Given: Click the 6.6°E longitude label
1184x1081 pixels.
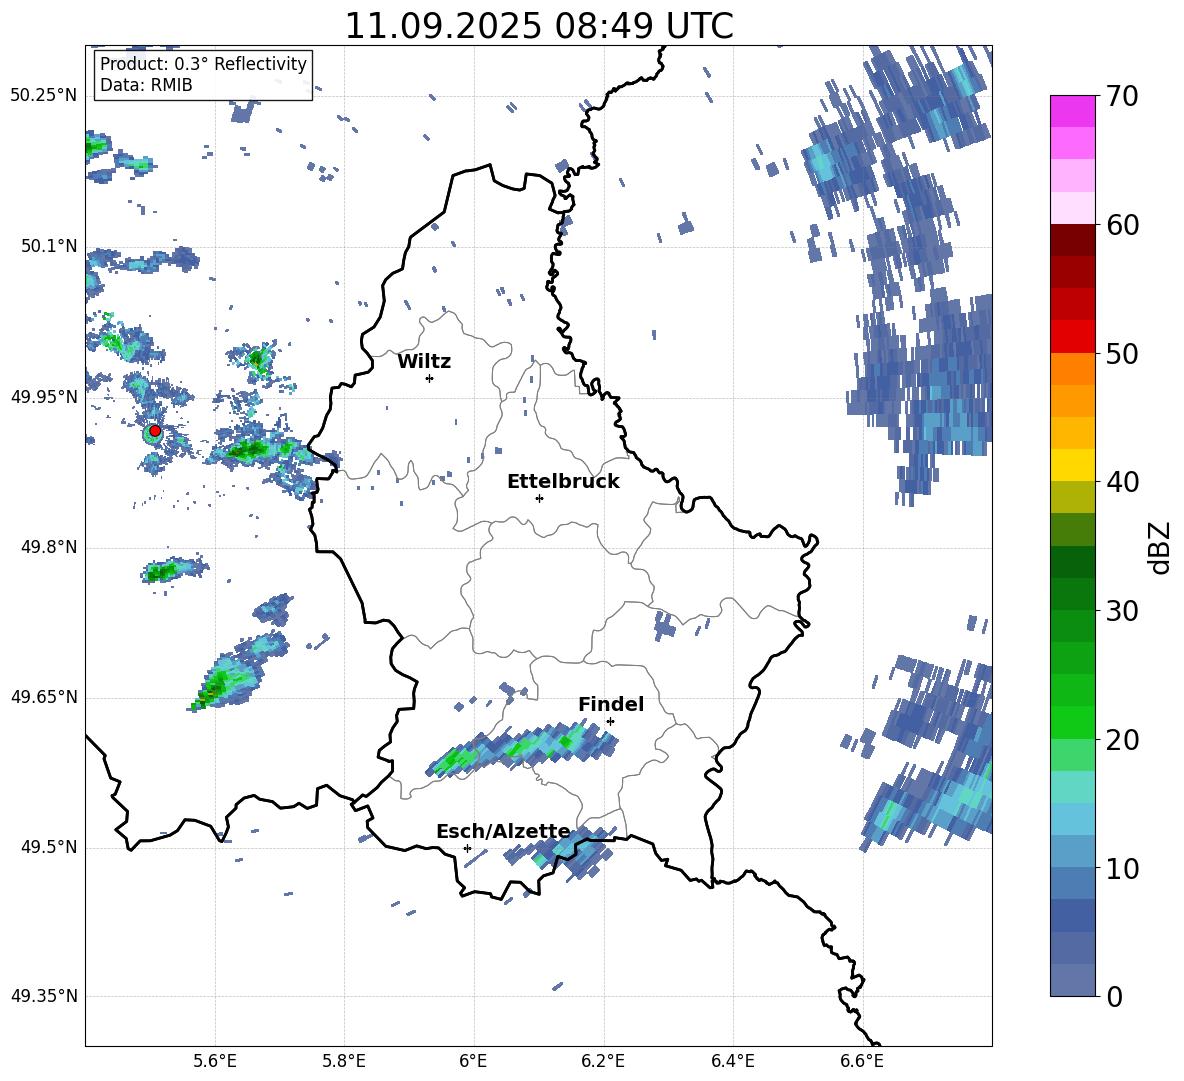Looking at the screenshot, I should pos(862,1061).
